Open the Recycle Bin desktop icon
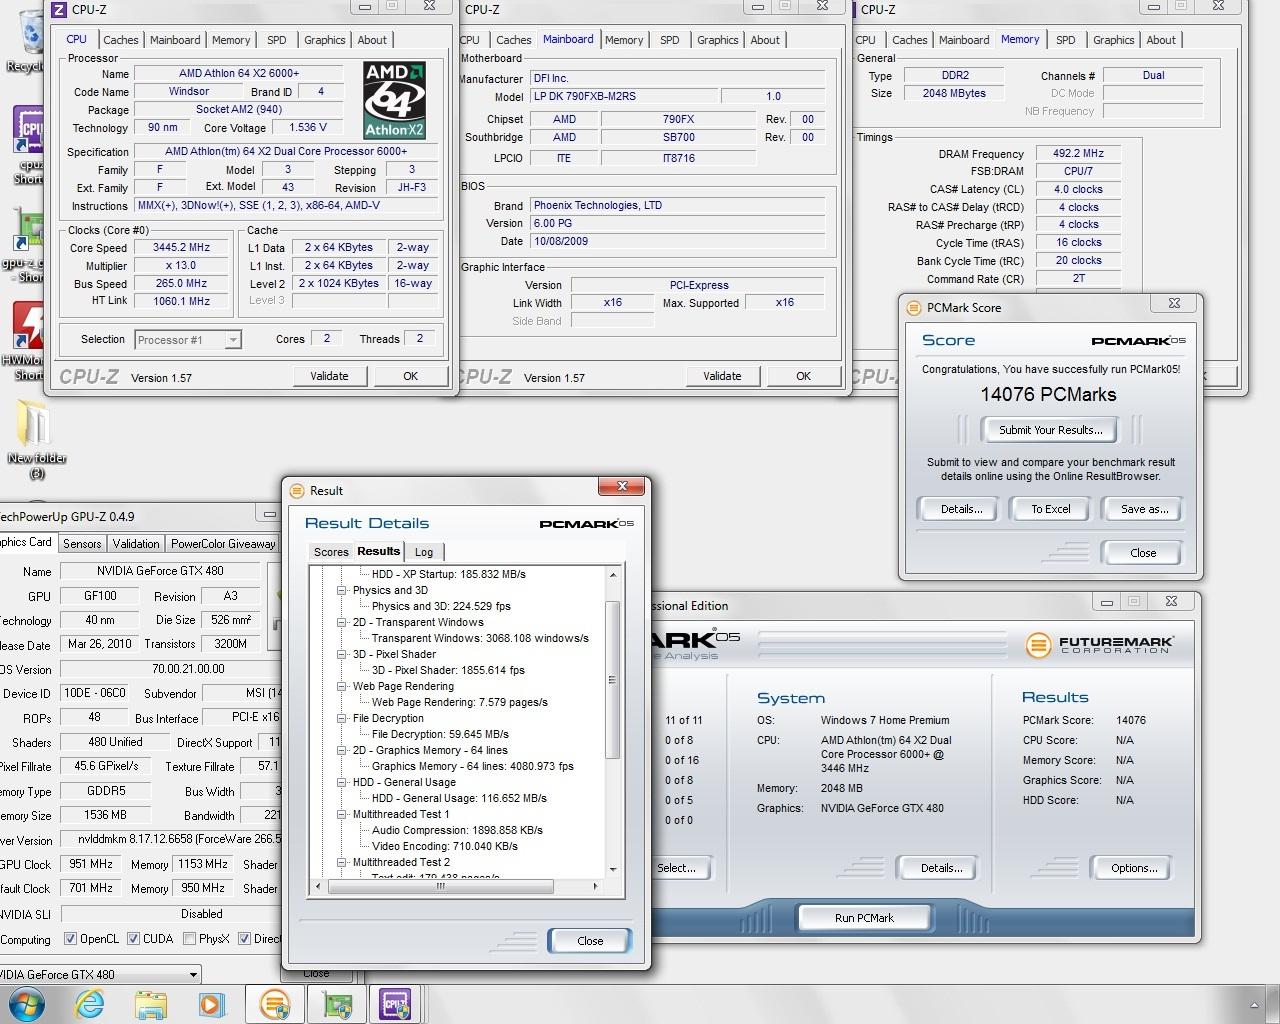Viewport: 1280px width, 1024px height. coord(28,40)
